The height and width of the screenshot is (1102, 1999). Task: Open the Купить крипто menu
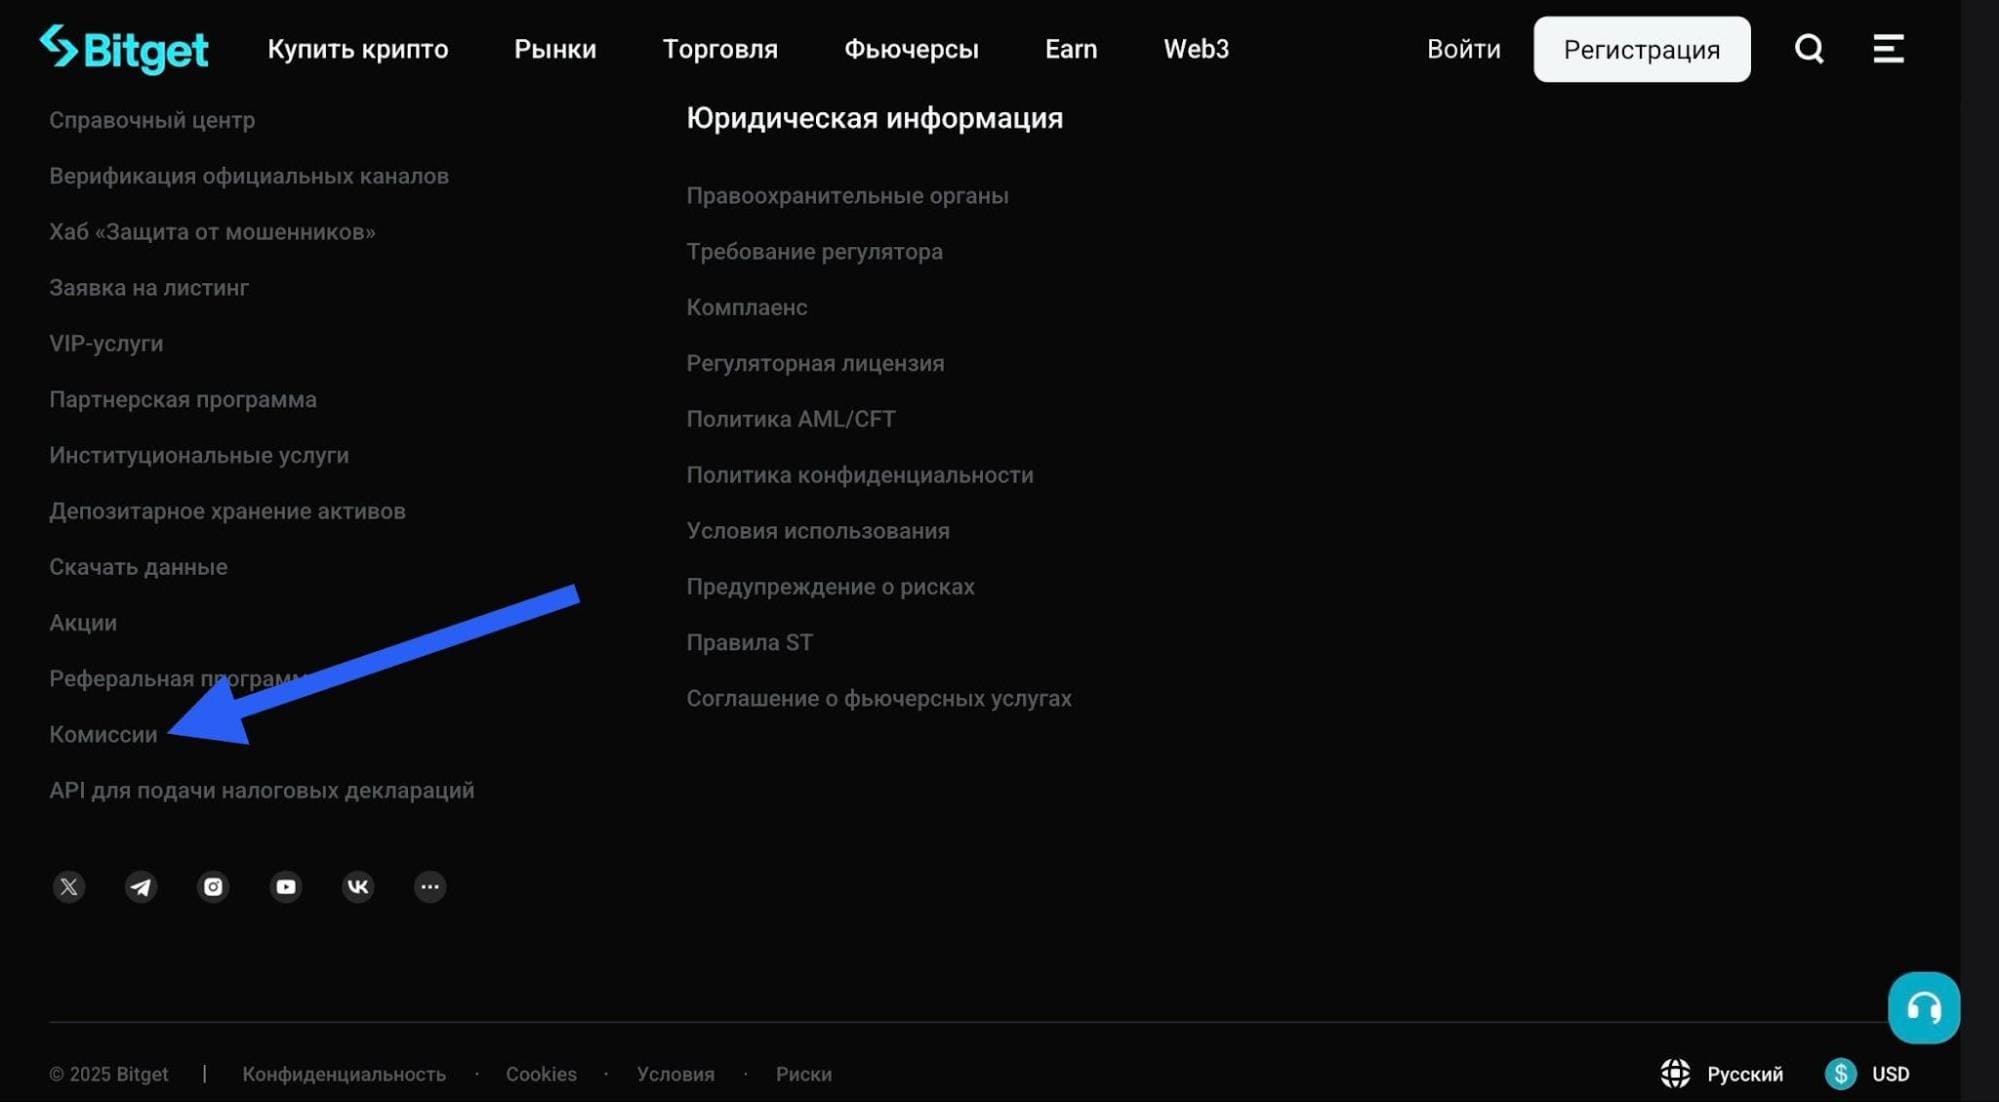[358, 49]
